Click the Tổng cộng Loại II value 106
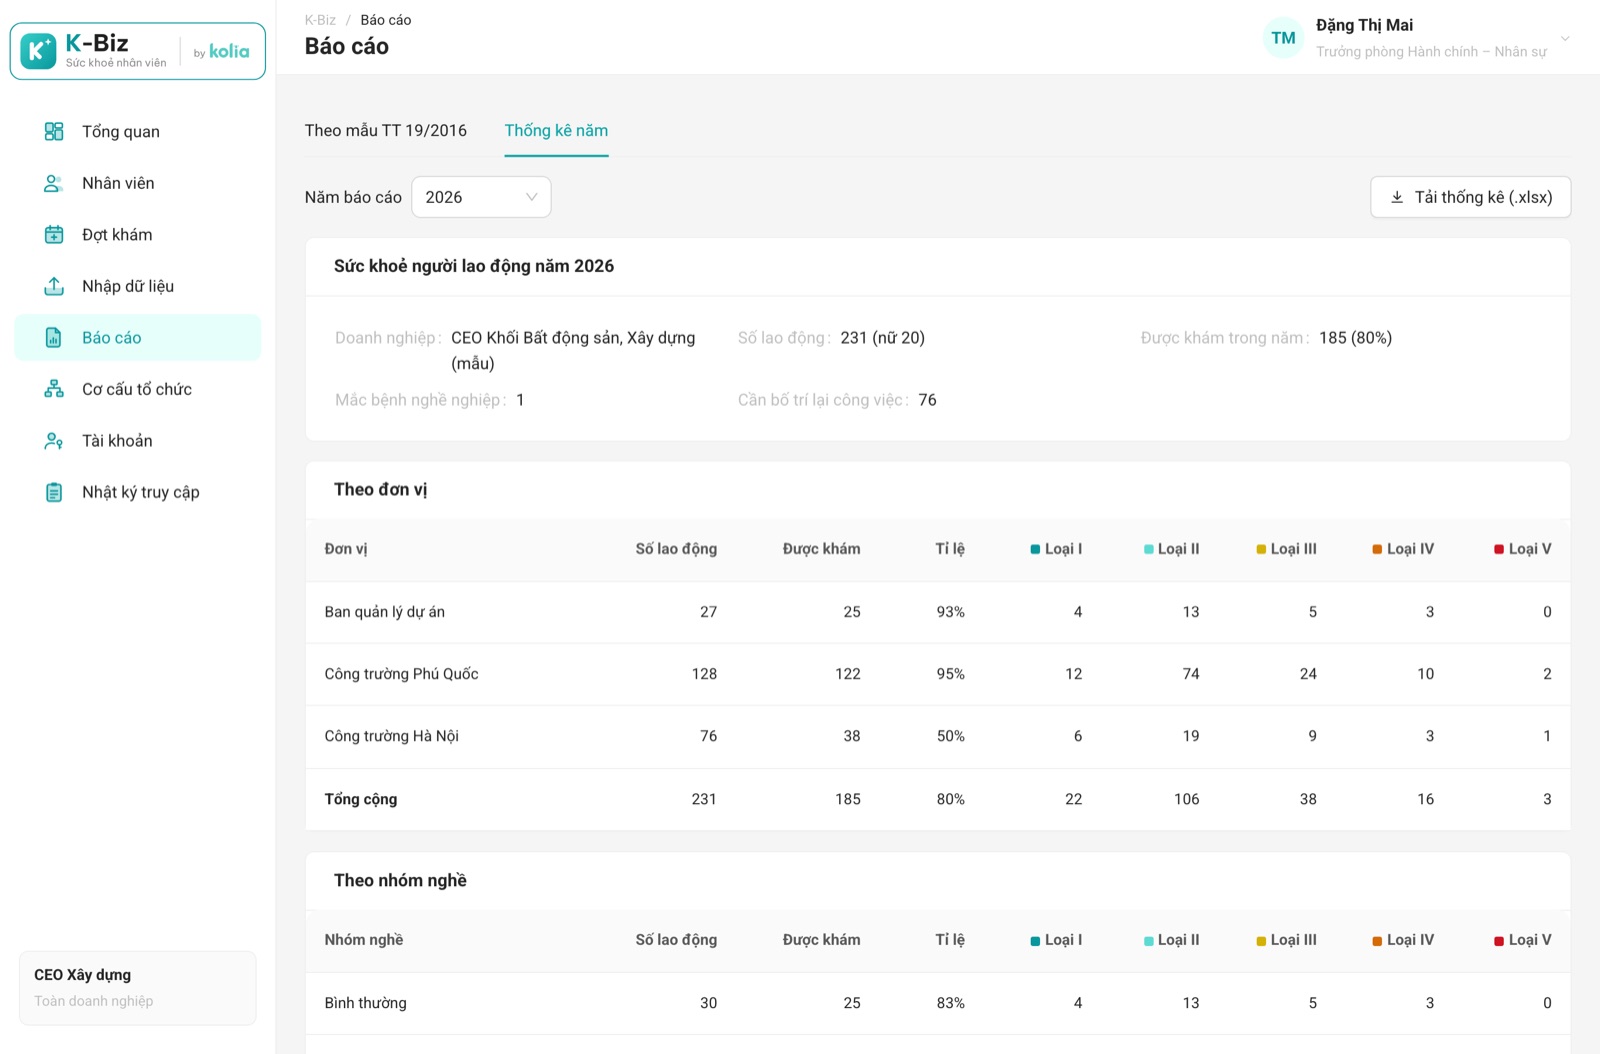 [x=1186, y=799]
